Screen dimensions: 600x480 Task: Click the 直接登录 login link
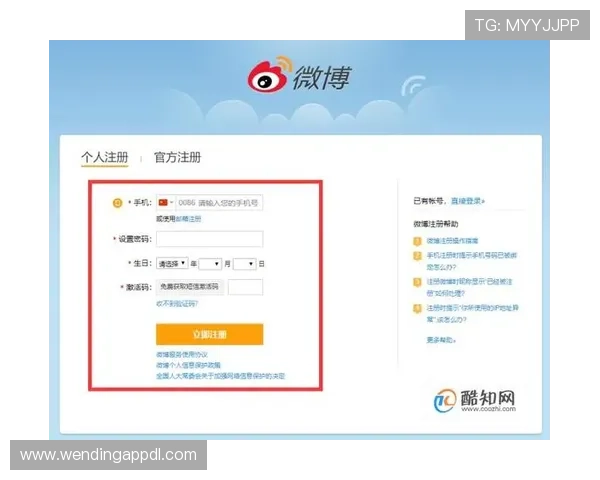pyautogui.click(x=468, y=201)
